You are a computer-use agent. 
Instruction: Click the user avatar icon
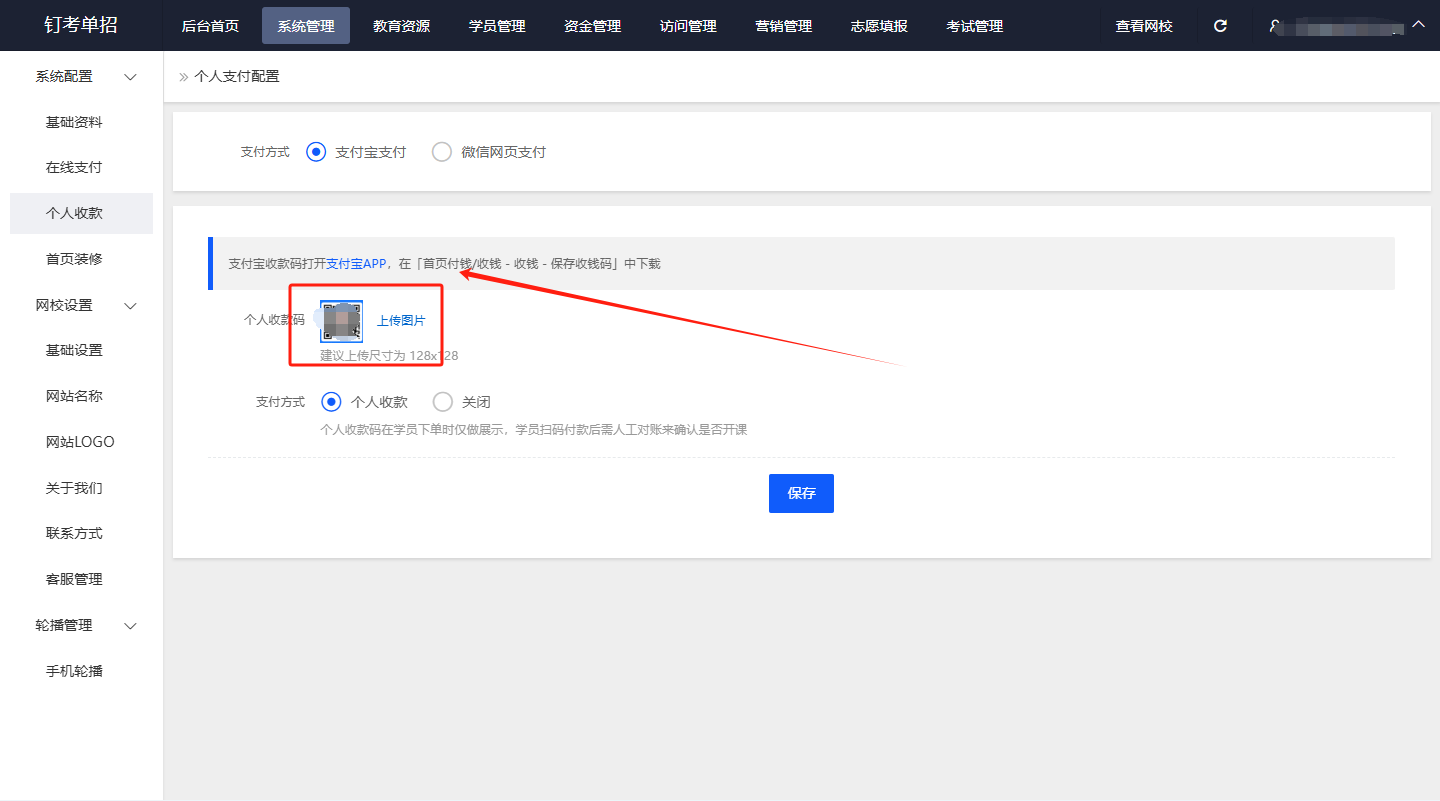coord(1275,26)
